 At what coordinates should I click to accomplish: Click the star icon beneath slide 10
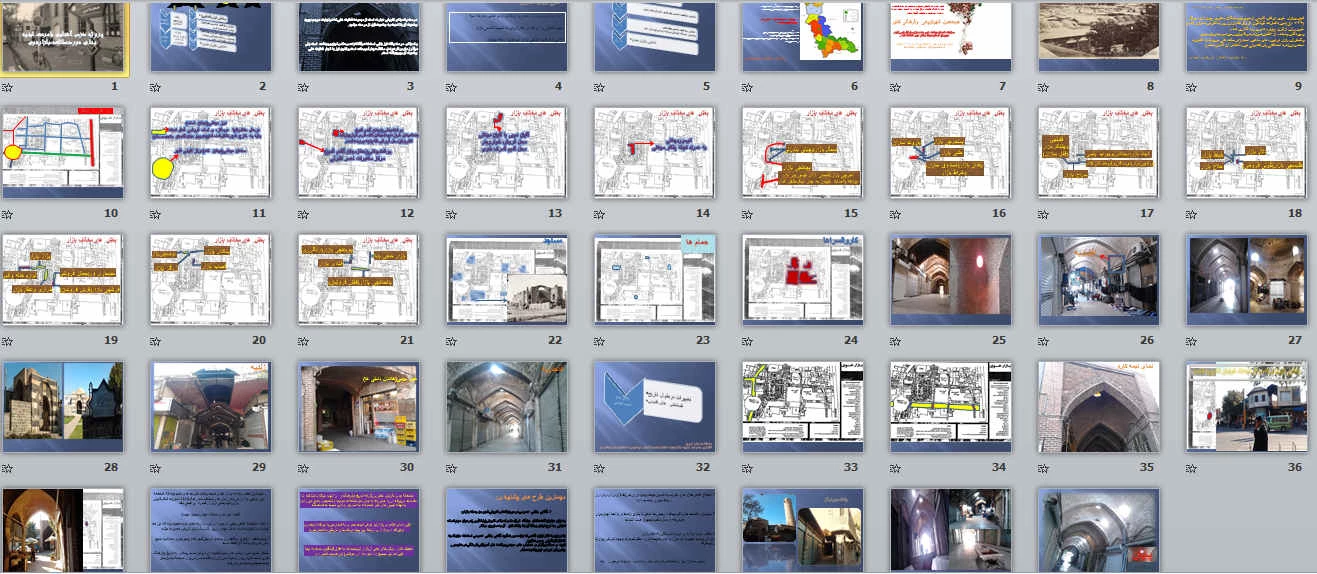coord(8,214)
